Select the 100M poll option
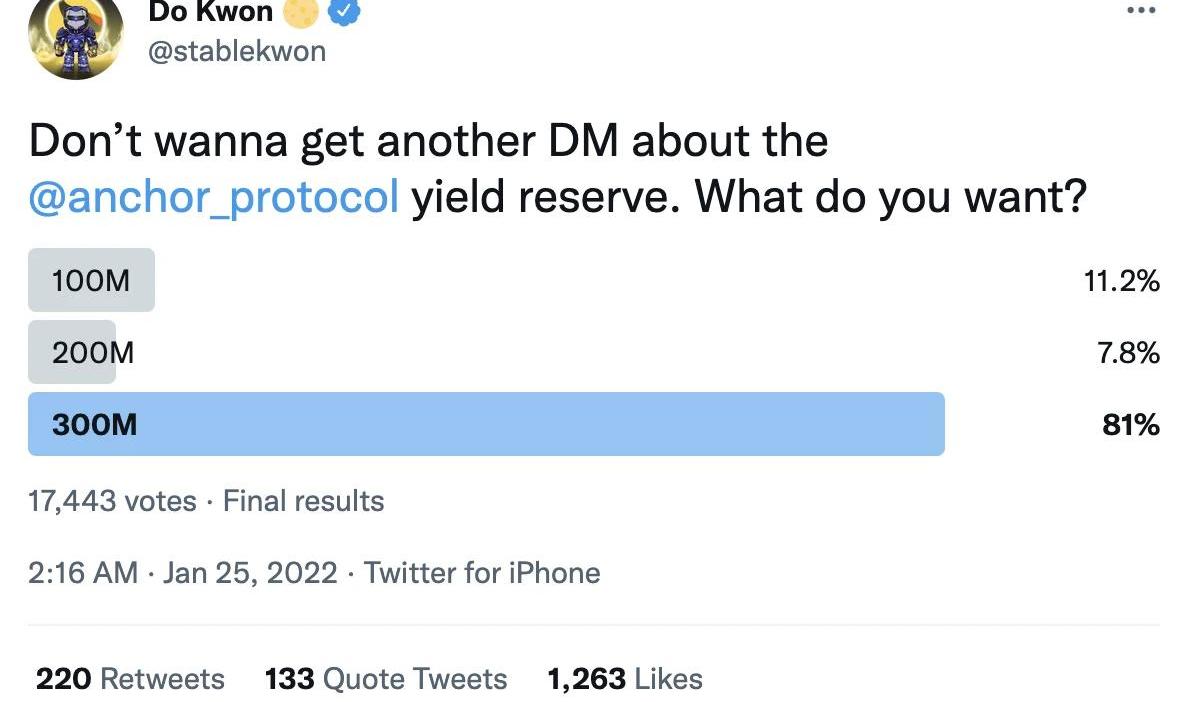This screenshot has height=702, width=1192. tap(91, 281)
